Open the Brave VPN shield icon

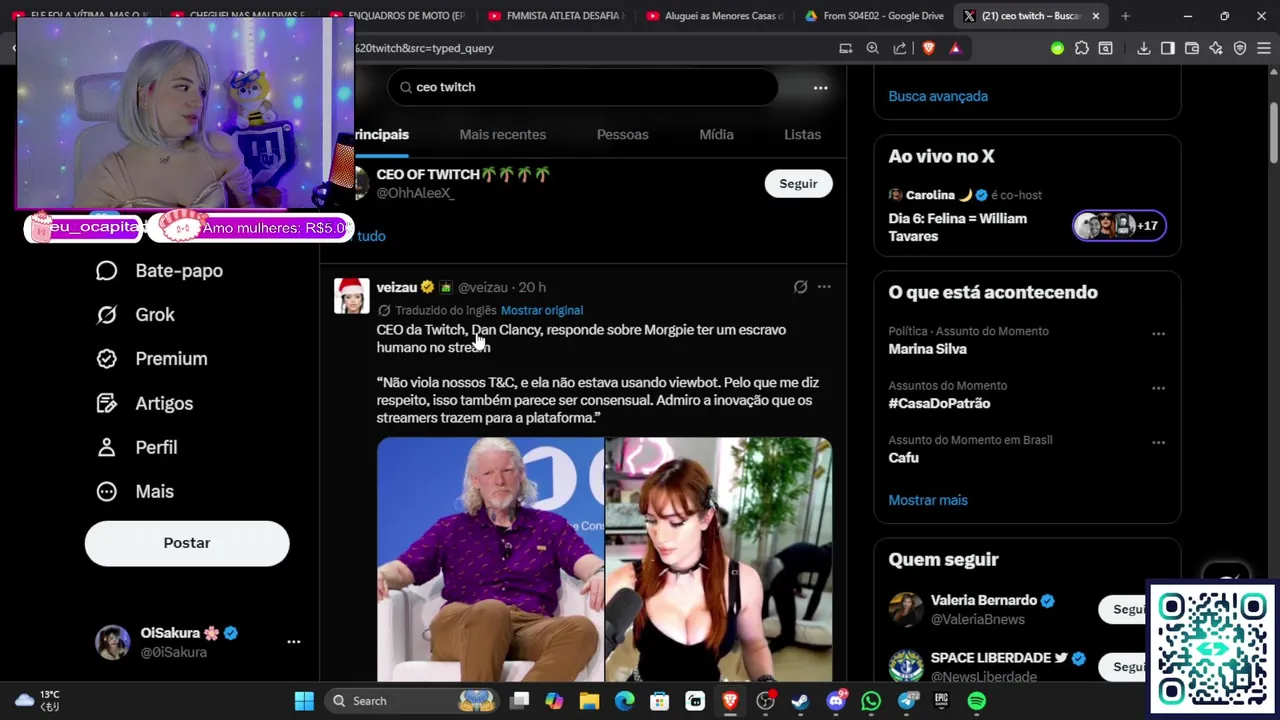pos(1240,48)
